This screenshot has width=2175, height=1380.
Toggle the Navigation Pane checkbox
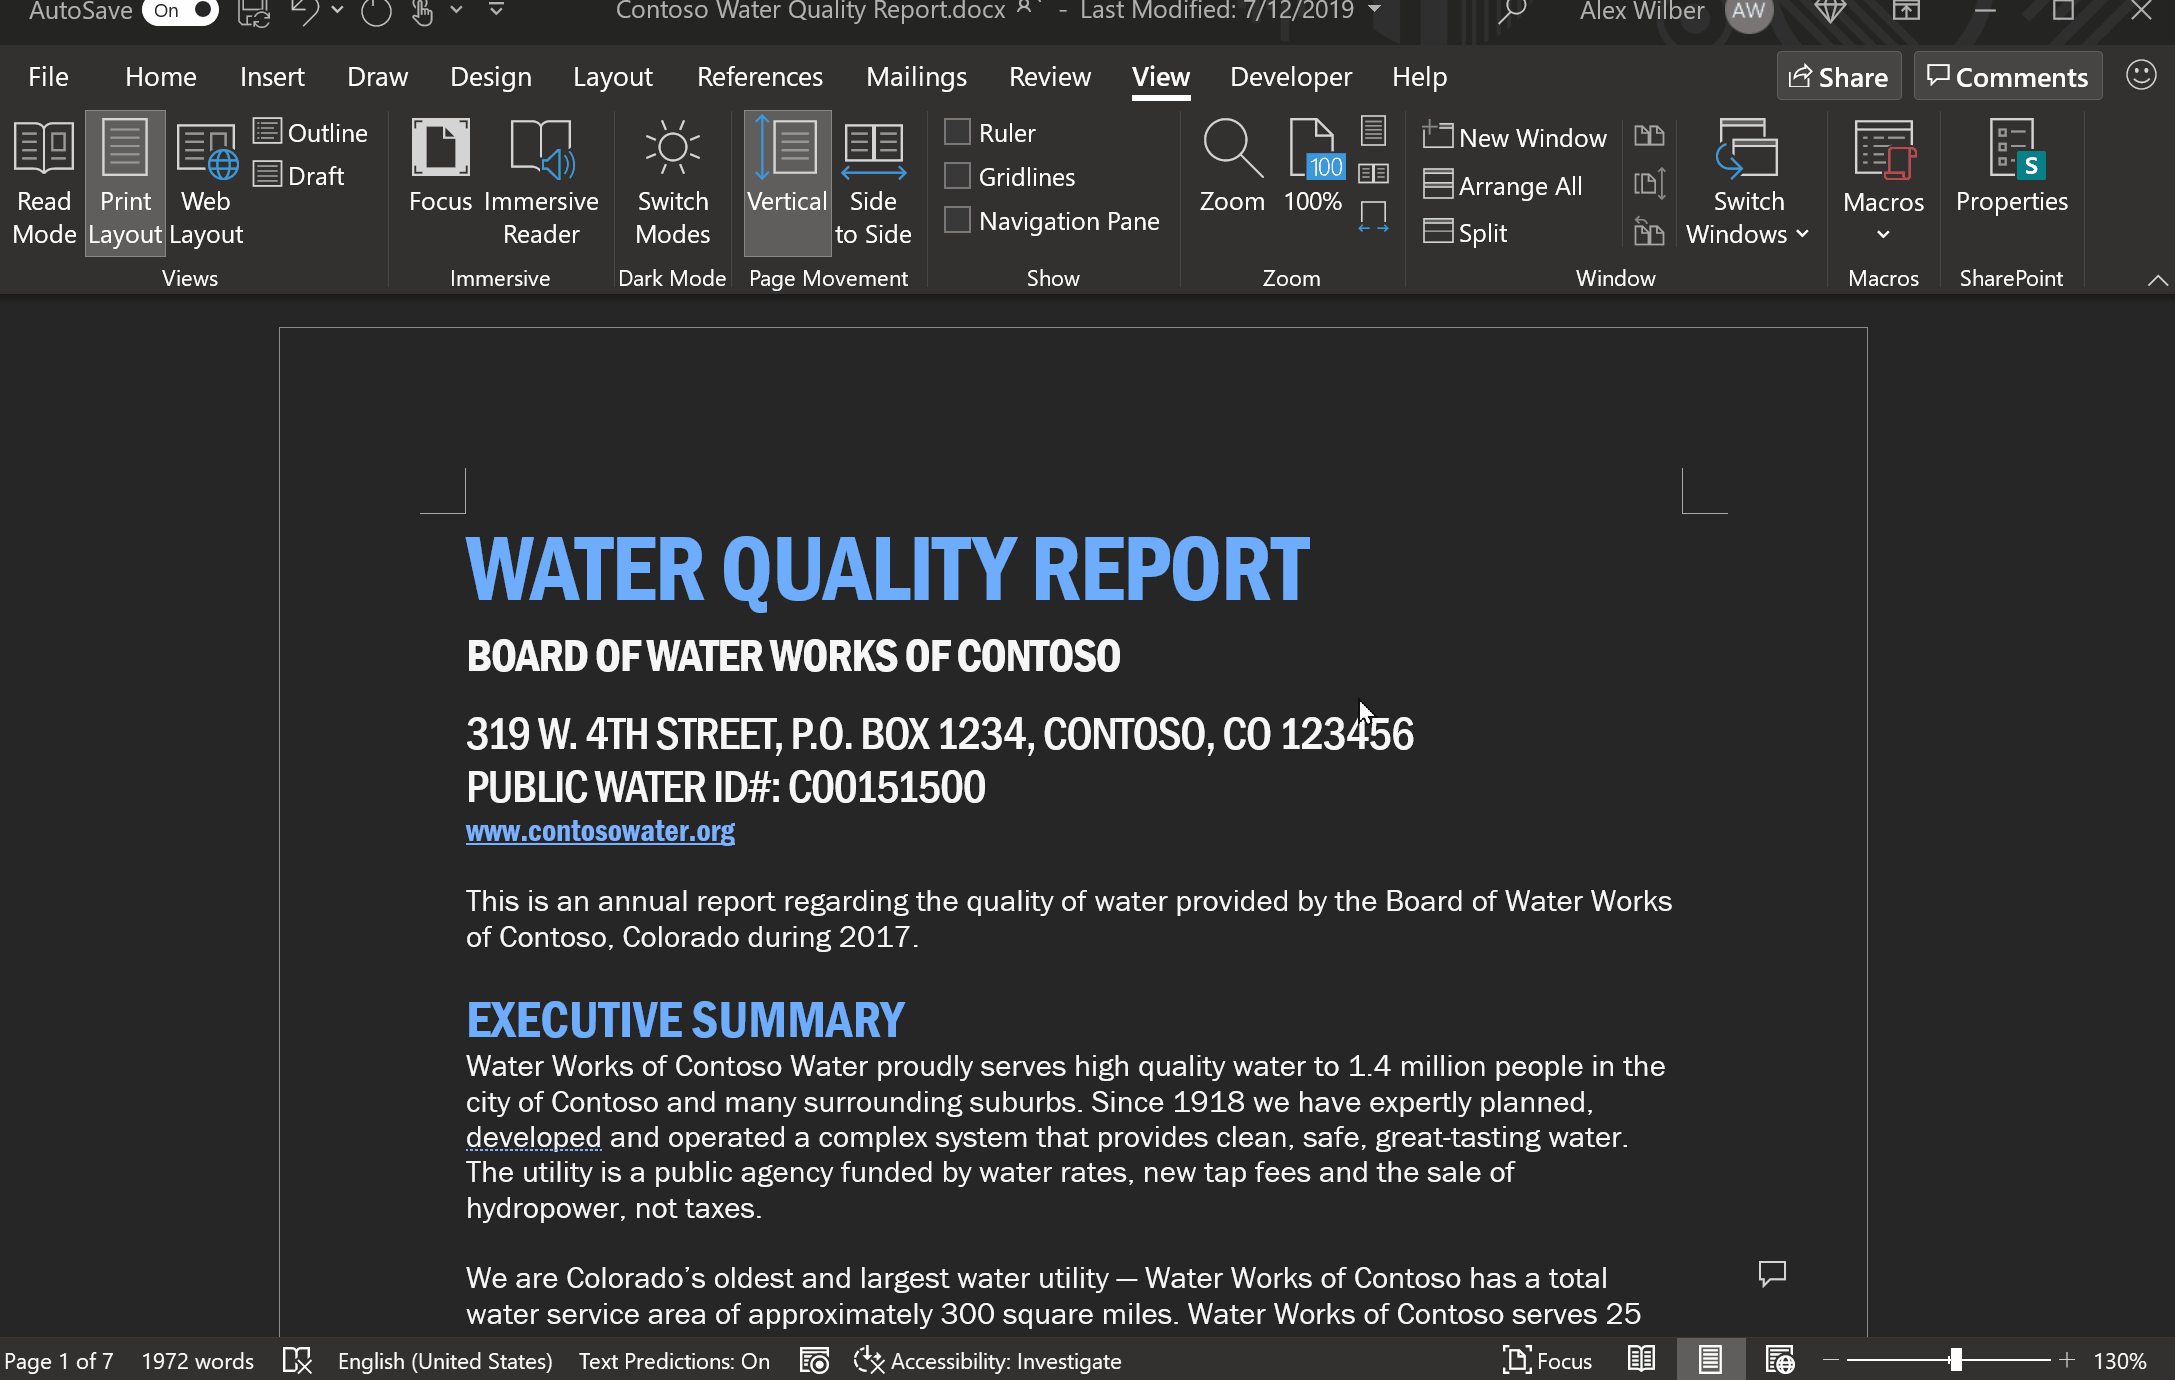(958, 220)
